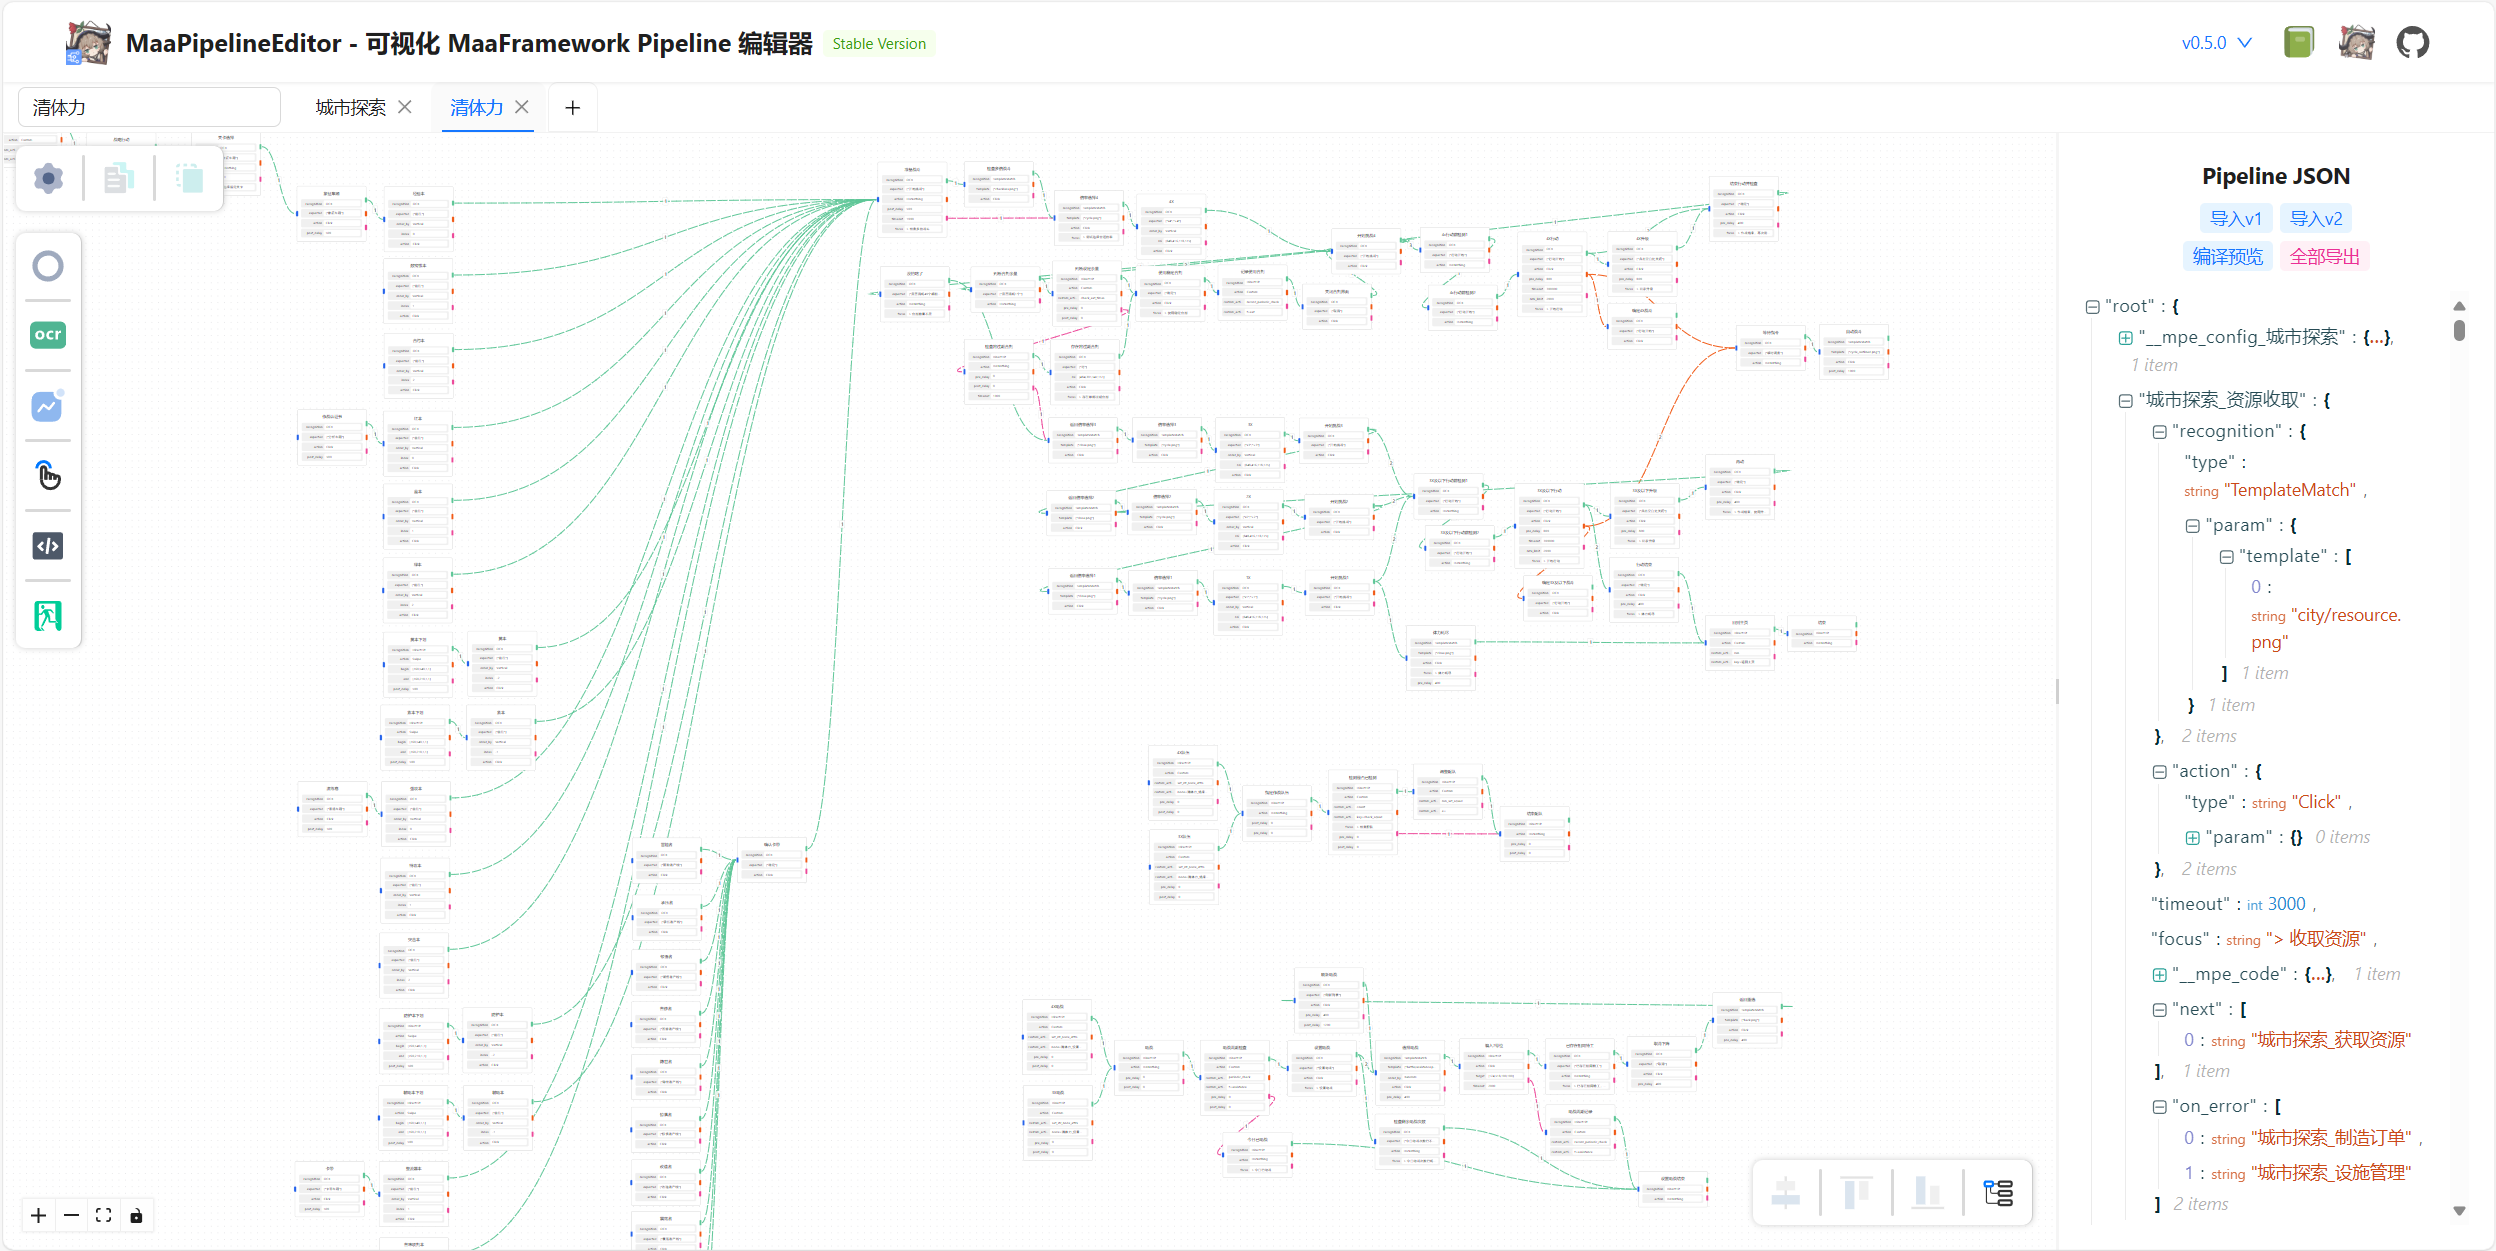The image size is (2496, 1251).
Task: Expand the "__mpe_code" JSON entry
Action: 2159,975
